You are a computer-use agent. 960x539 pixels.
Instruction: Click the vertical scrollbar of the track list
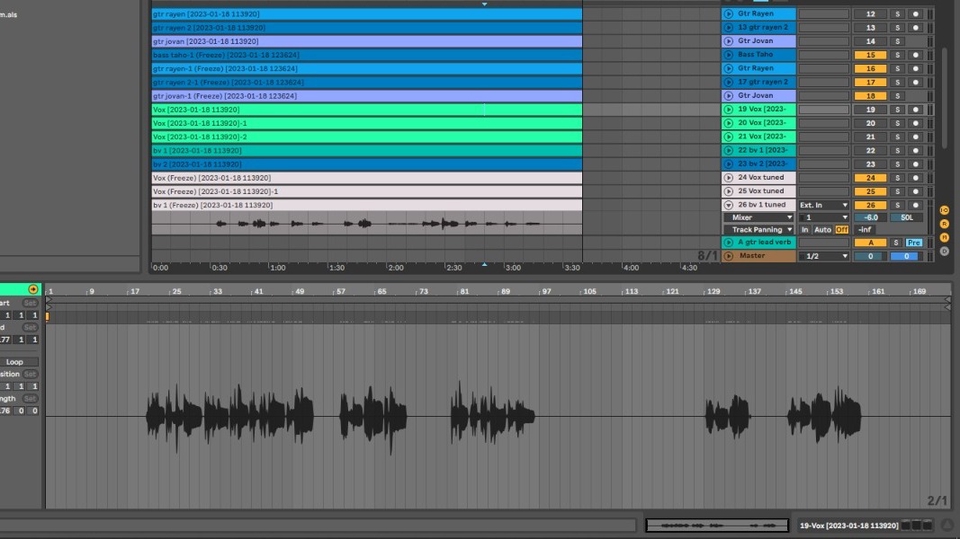(947, 97)
